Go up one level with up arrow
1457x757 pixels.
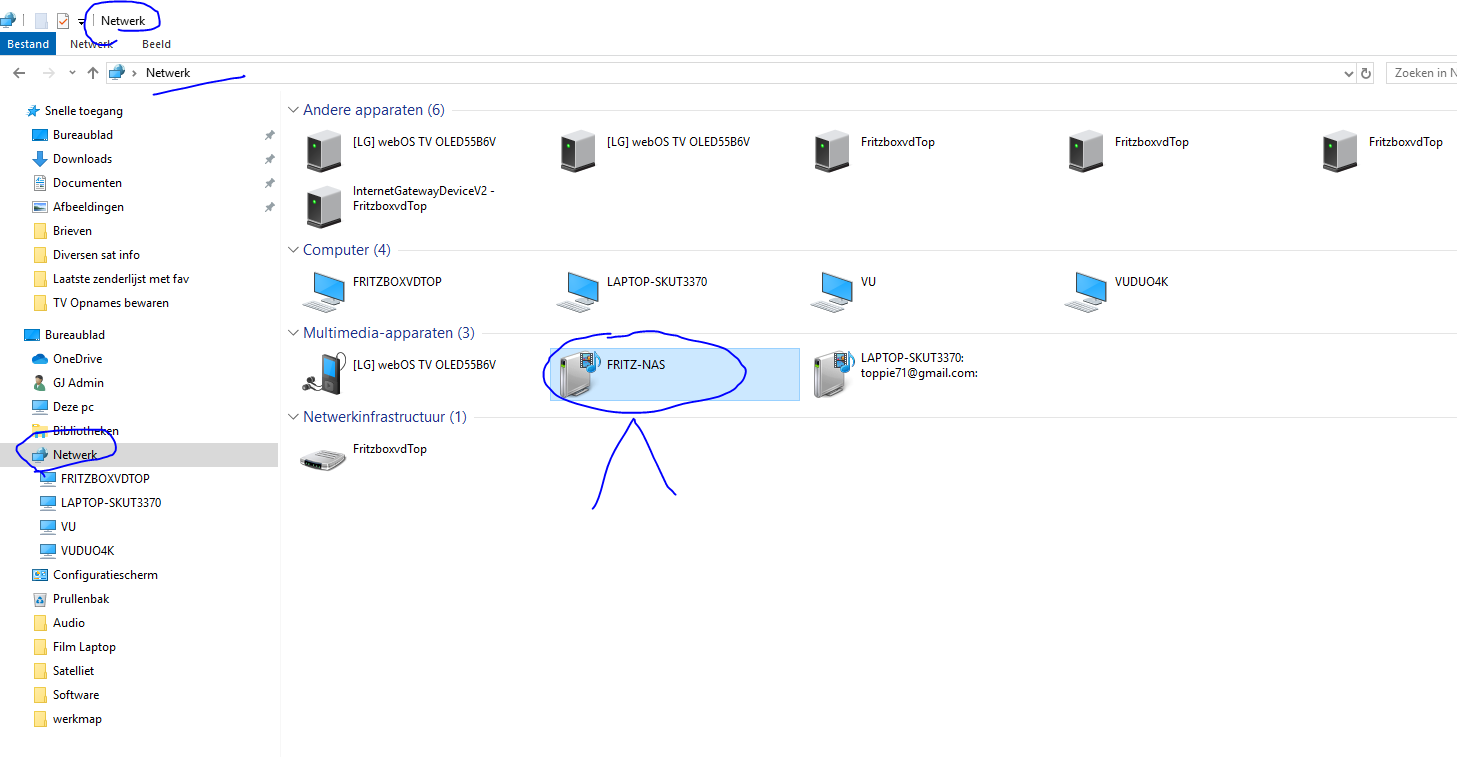pos(93,73)
